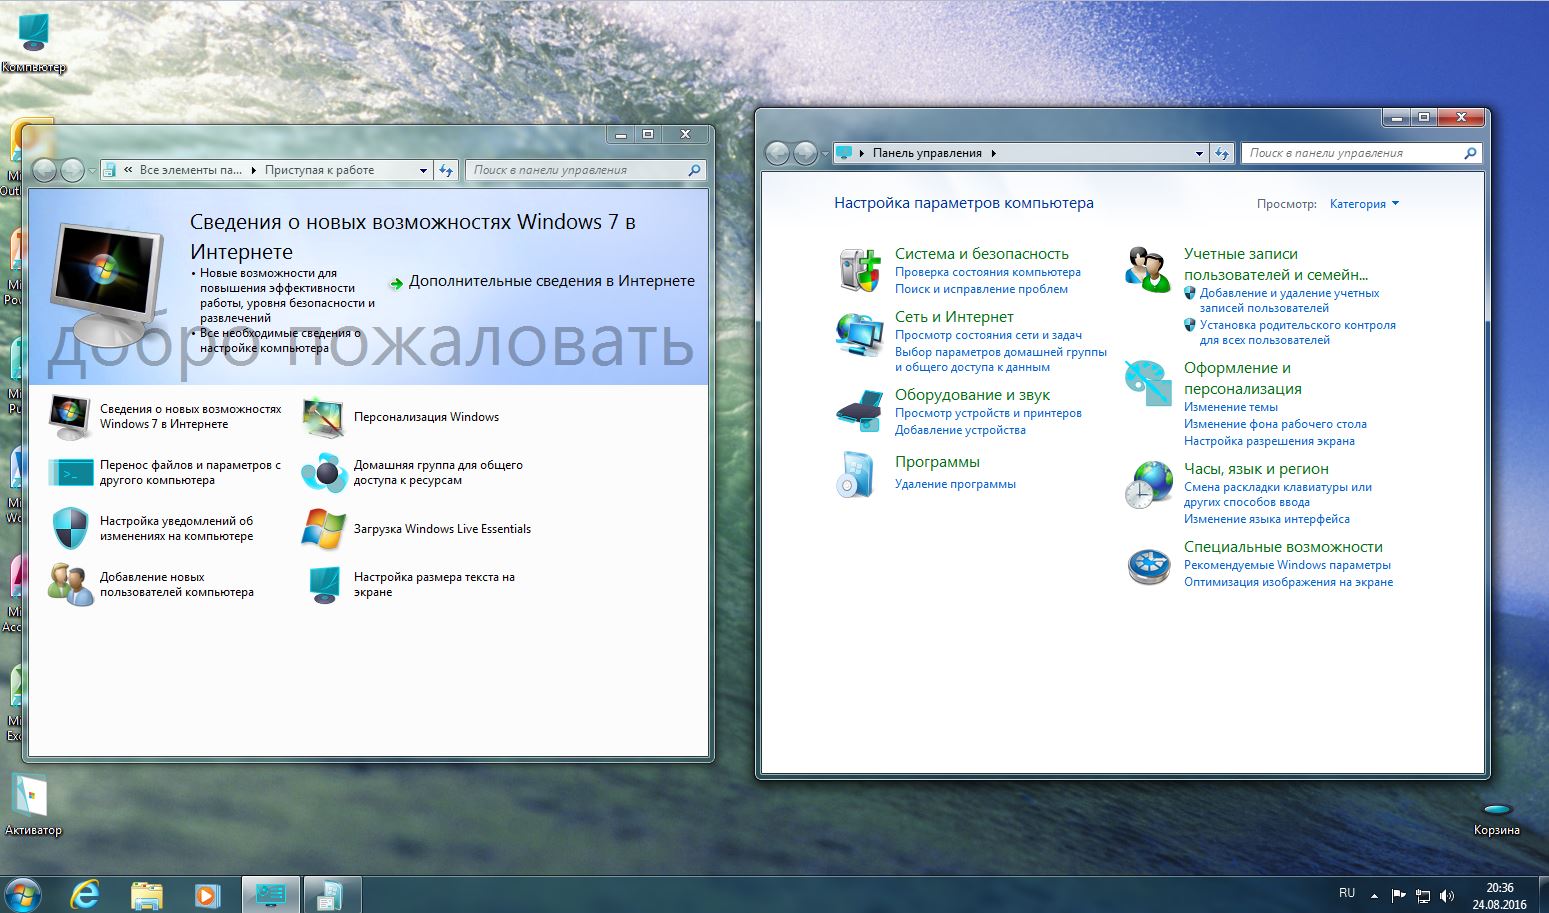Click the clock showing 20:36
The height and width of the screenshot is (913, 1549).
[x=1499, y=888]
